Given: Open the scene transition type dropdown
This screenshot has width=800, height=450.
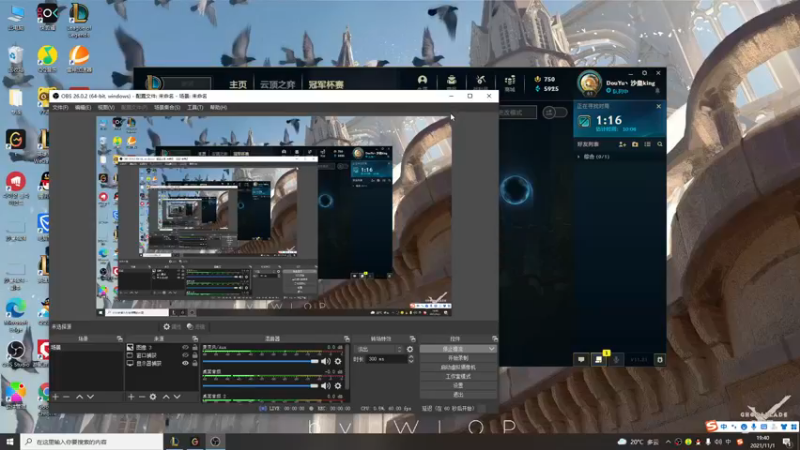Looking at the screenshot, I should [378, 349].
